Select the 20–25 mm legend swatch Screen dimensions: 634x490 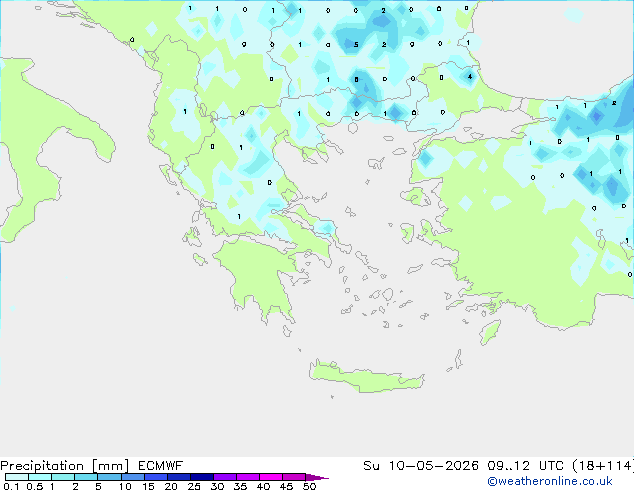click(179, 477)
